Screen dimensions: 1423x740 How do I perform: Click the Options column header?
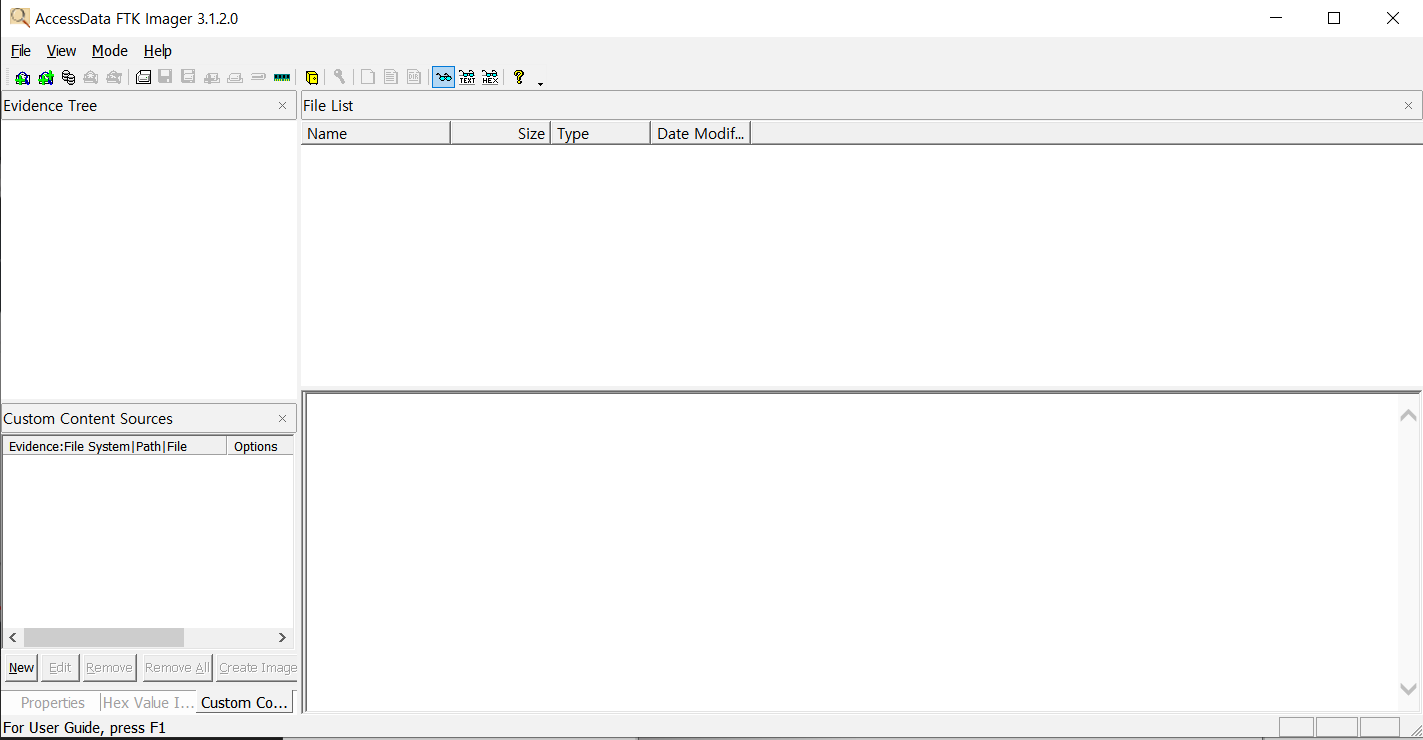tap(260, 446)
